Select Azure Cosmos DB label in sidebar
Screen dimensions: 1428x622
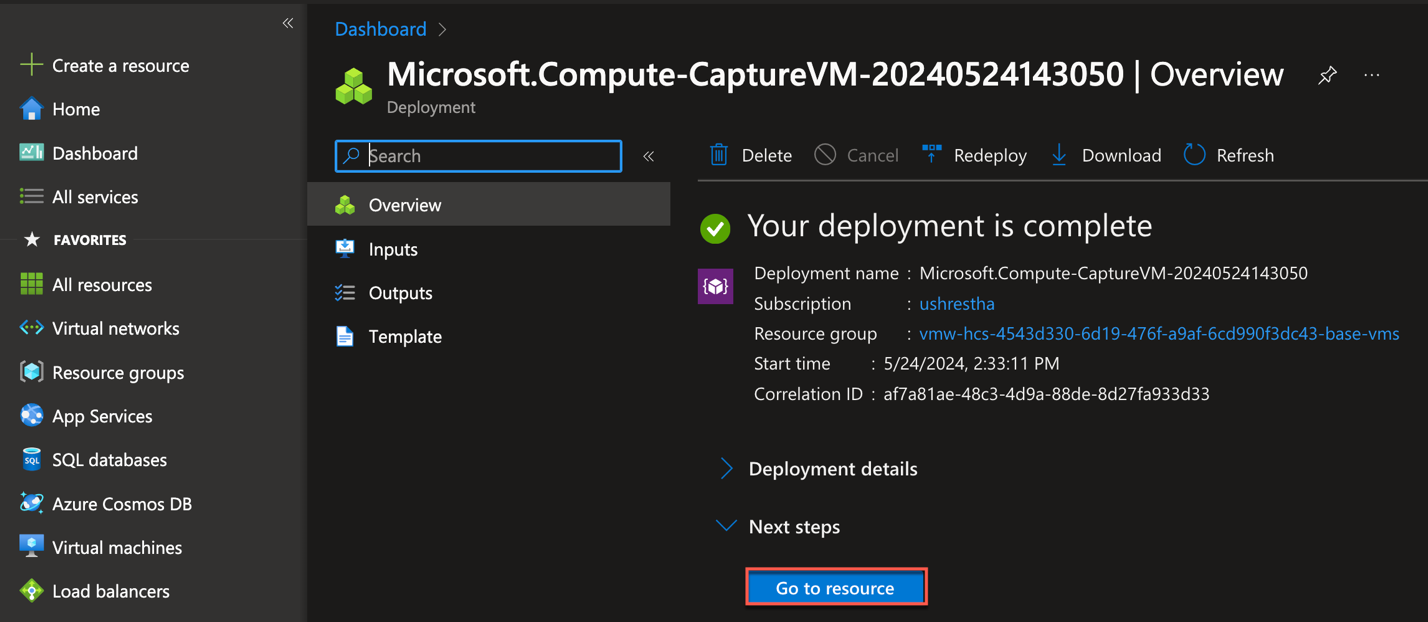tap(122, 504)
